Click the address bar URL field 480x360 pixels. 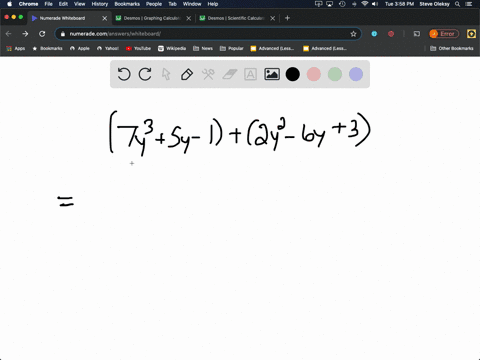(208, 34)
